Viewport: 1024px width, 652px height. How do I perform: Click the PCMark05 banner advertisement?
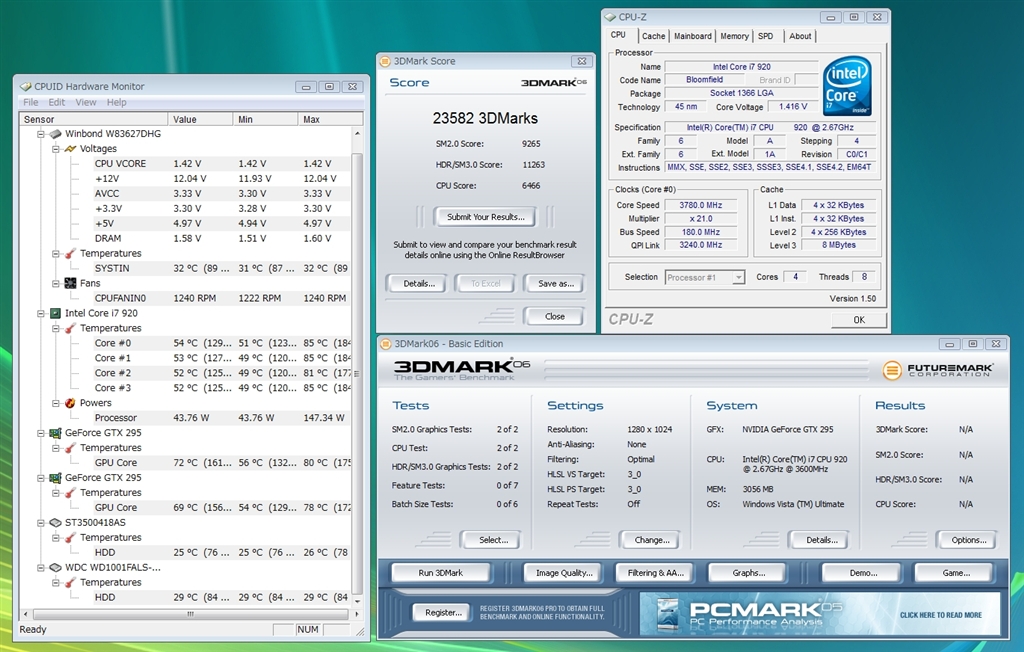point(820,614)
